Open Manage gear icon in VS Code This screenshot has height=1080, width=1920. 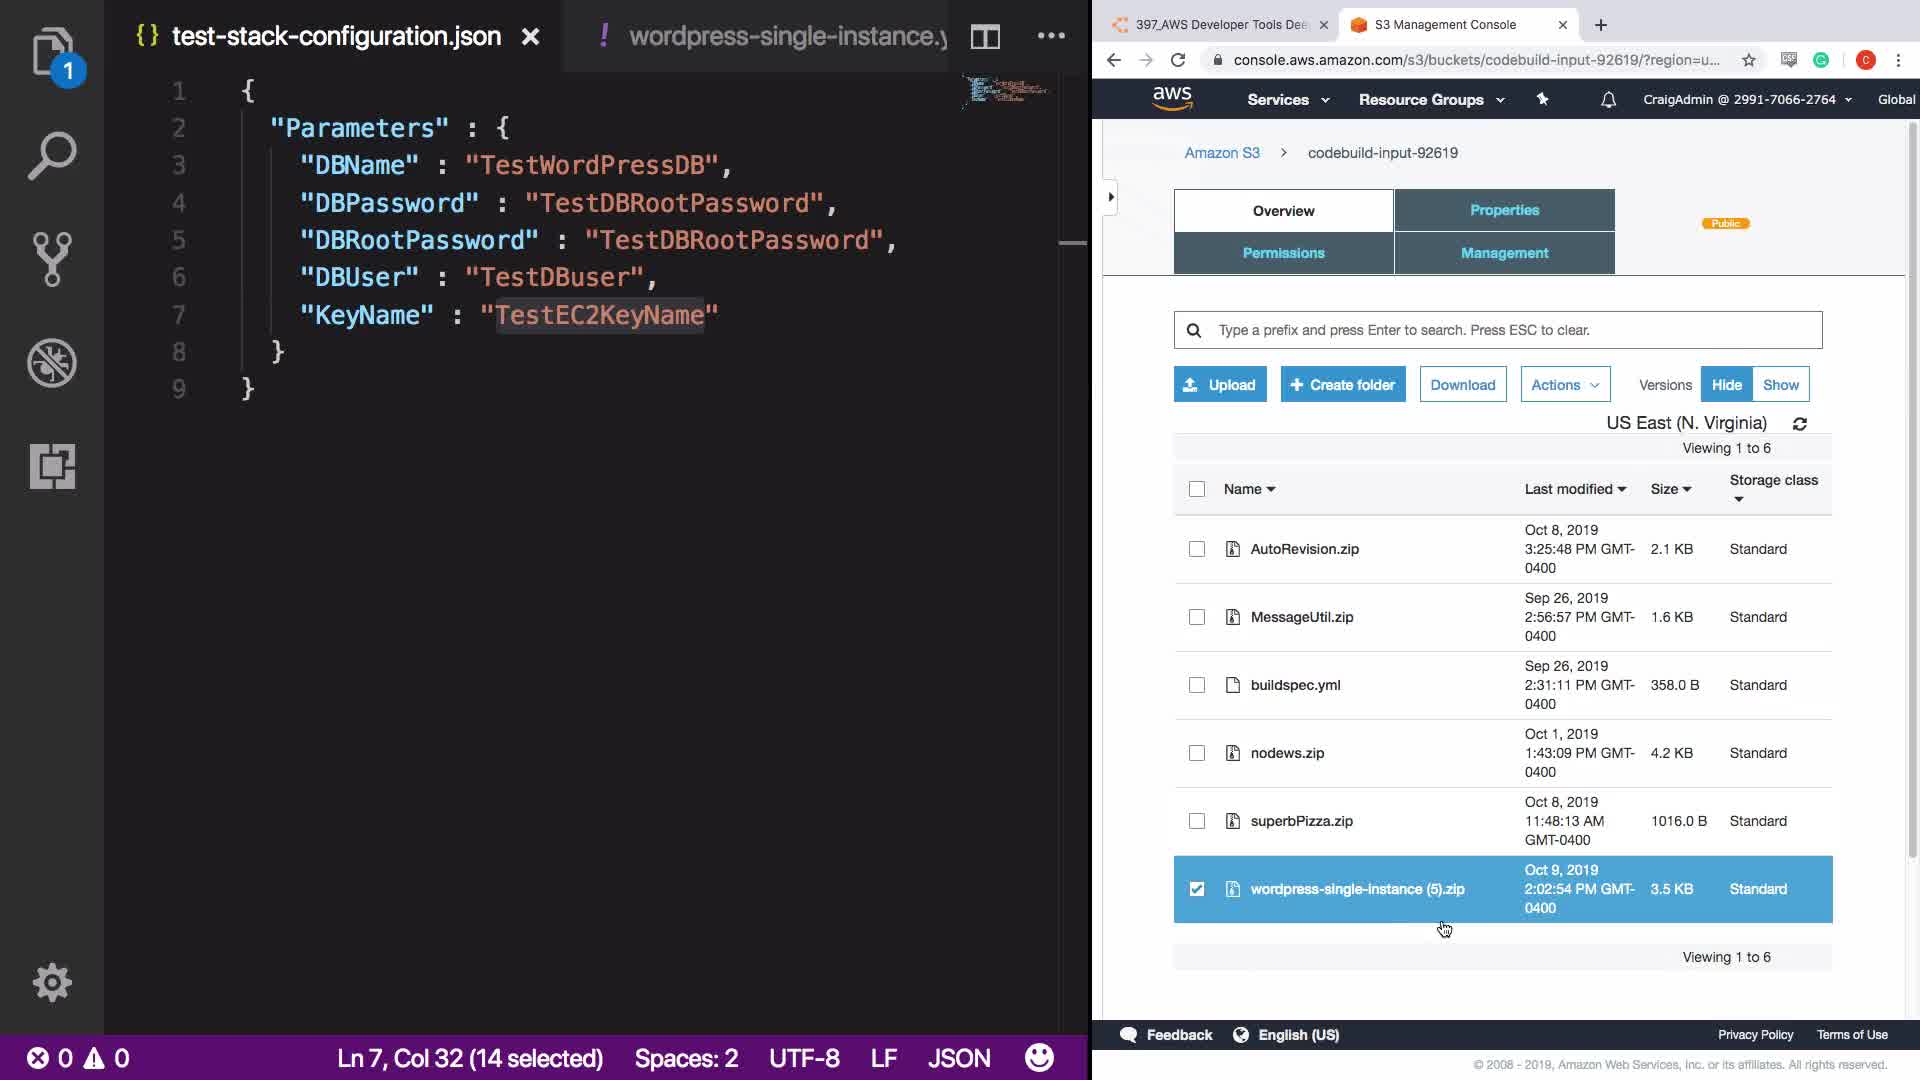[52, 982]
